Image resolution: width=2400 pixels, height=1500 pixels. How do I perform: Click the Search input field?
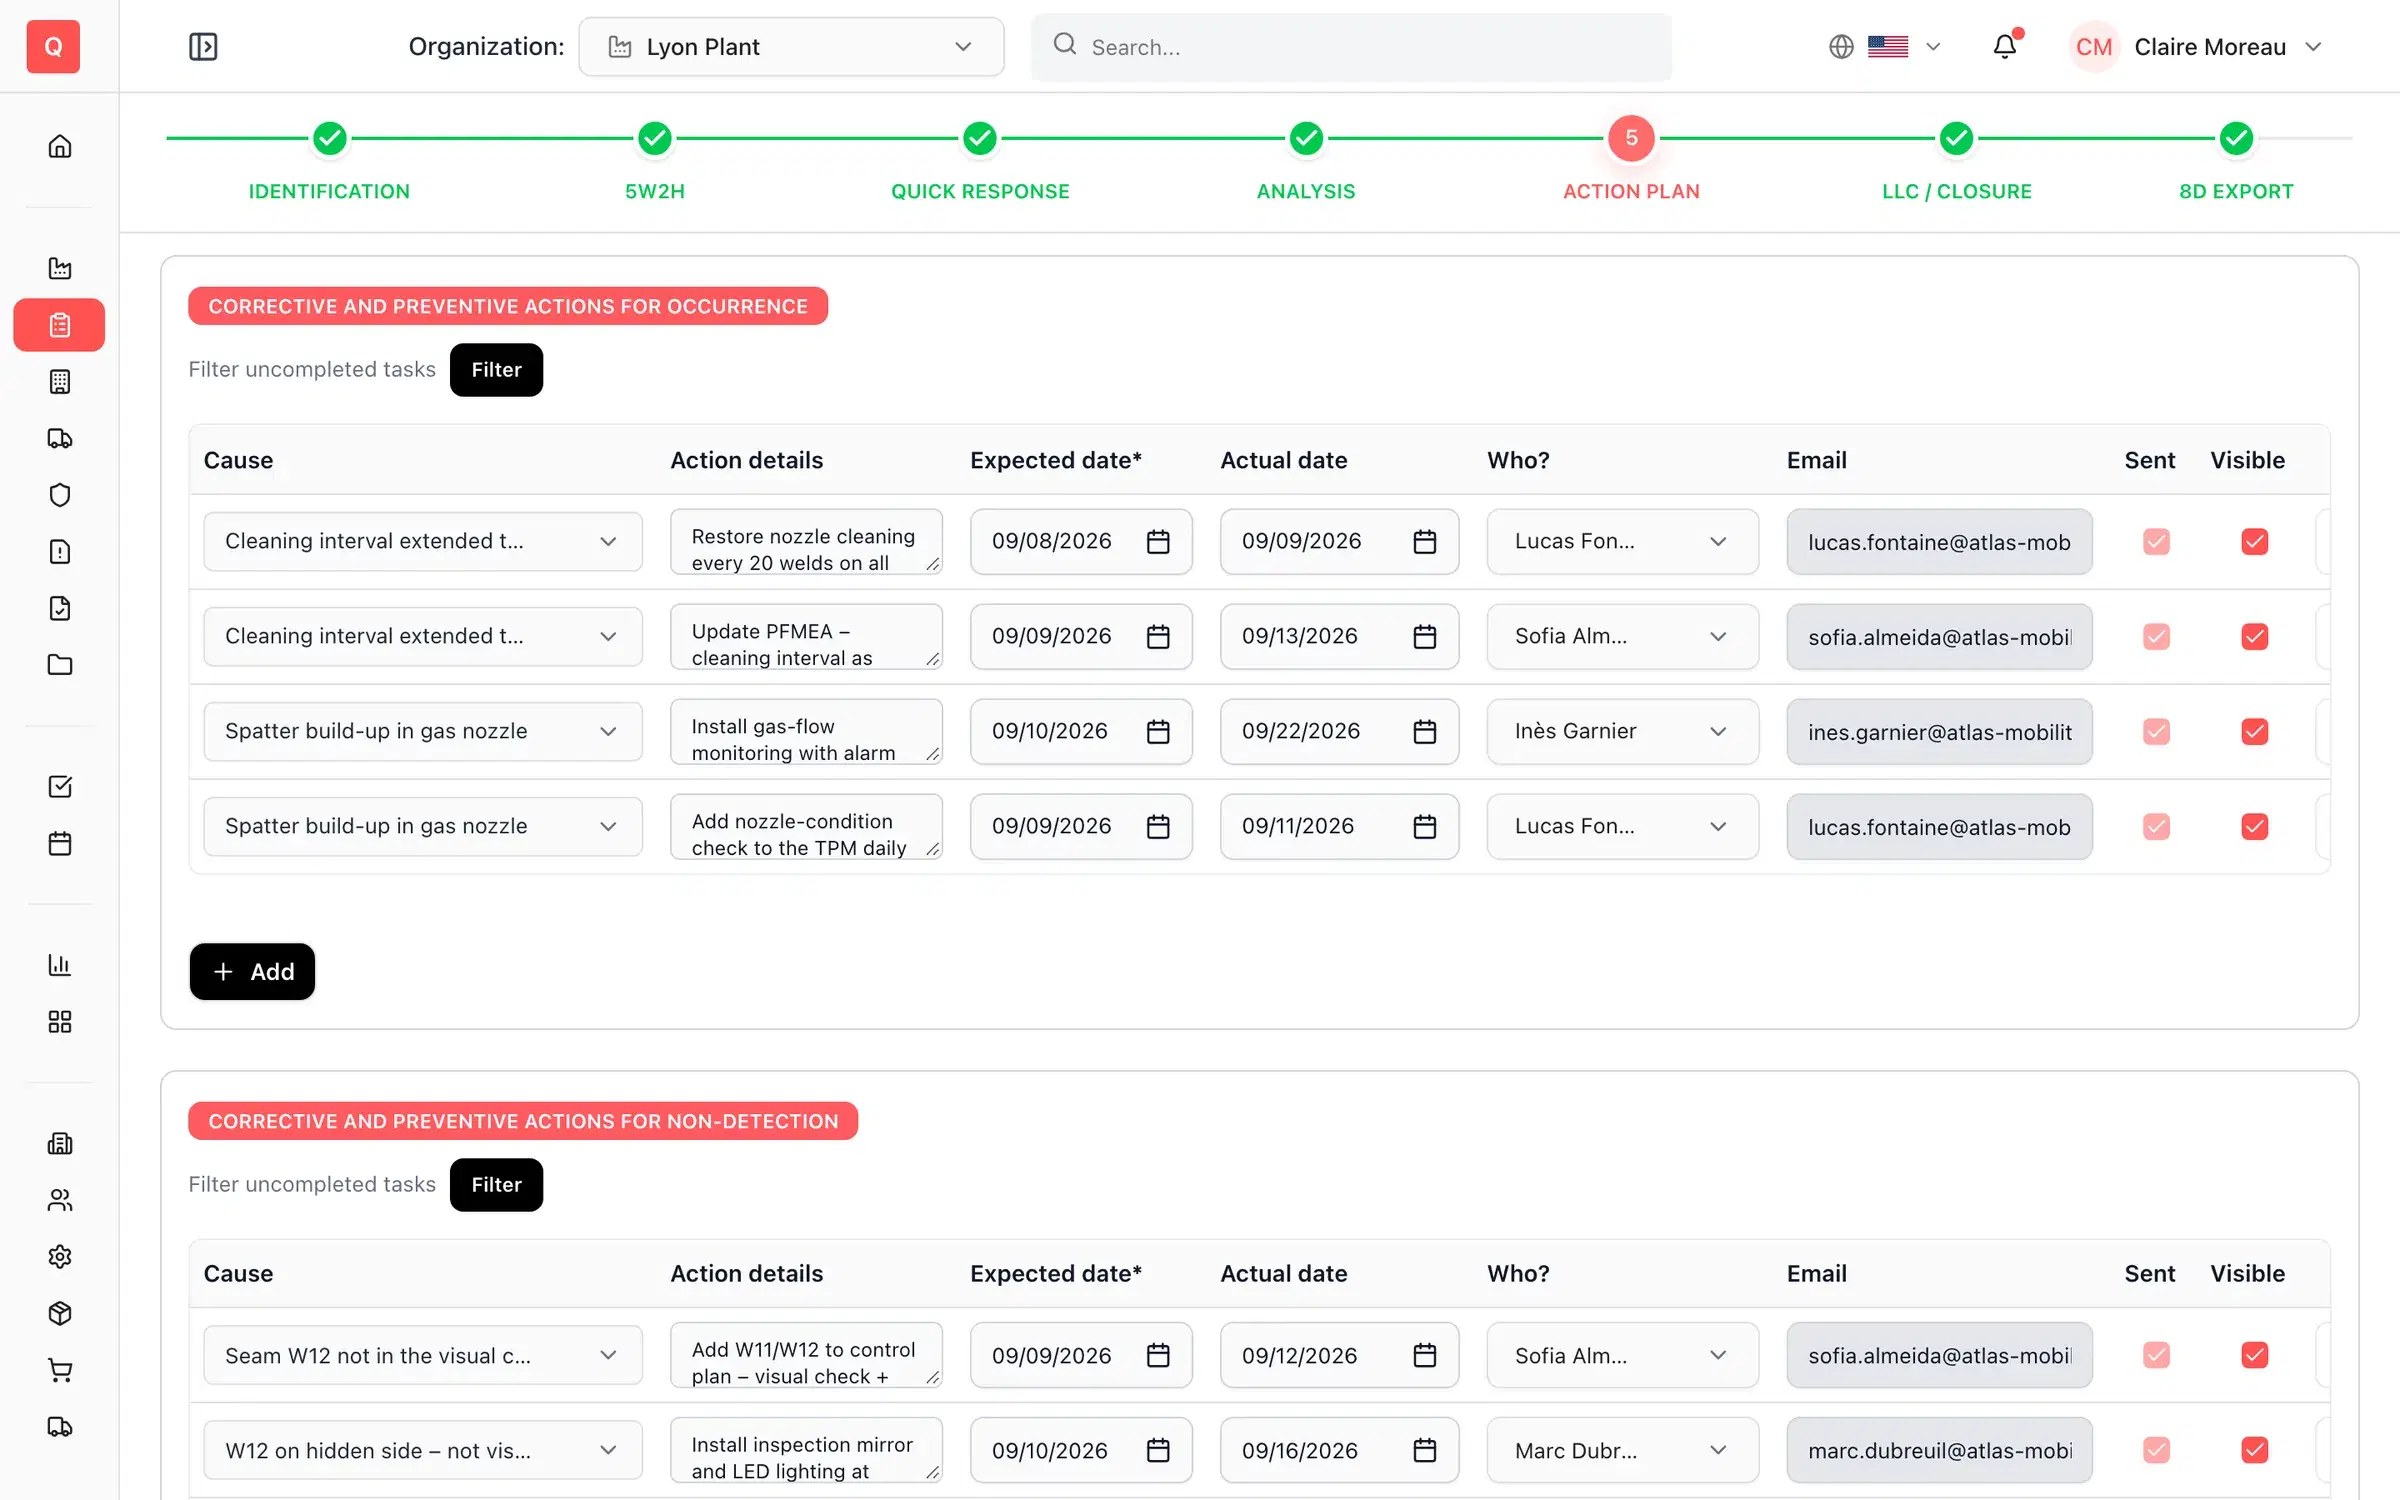[1351, 47]
